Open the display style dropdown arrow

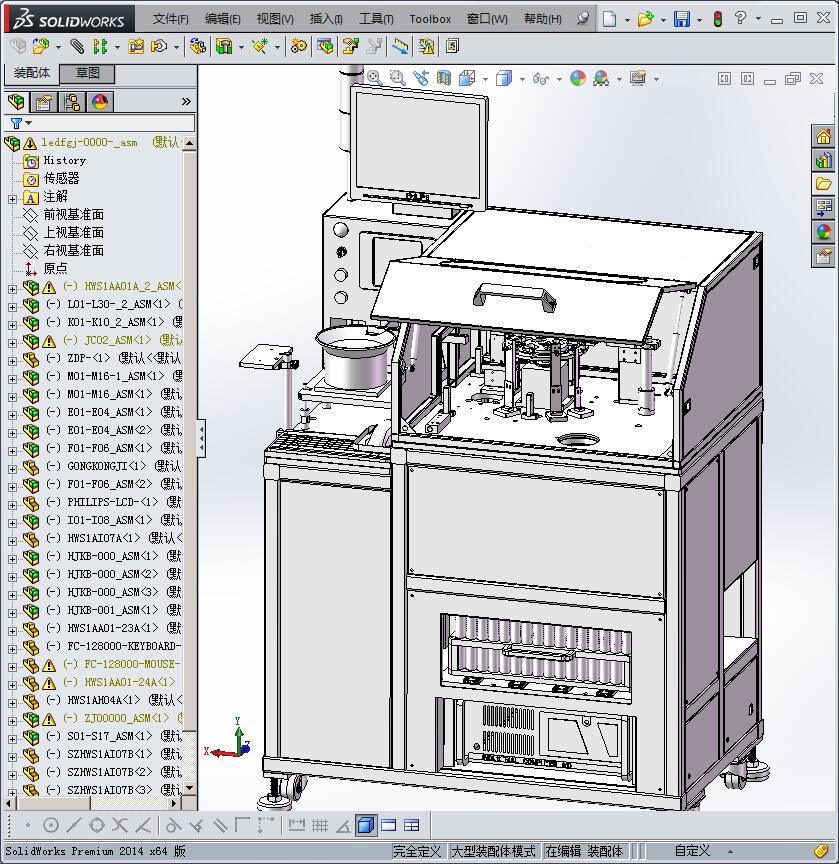pyautogui.click(x=520, y=79)
